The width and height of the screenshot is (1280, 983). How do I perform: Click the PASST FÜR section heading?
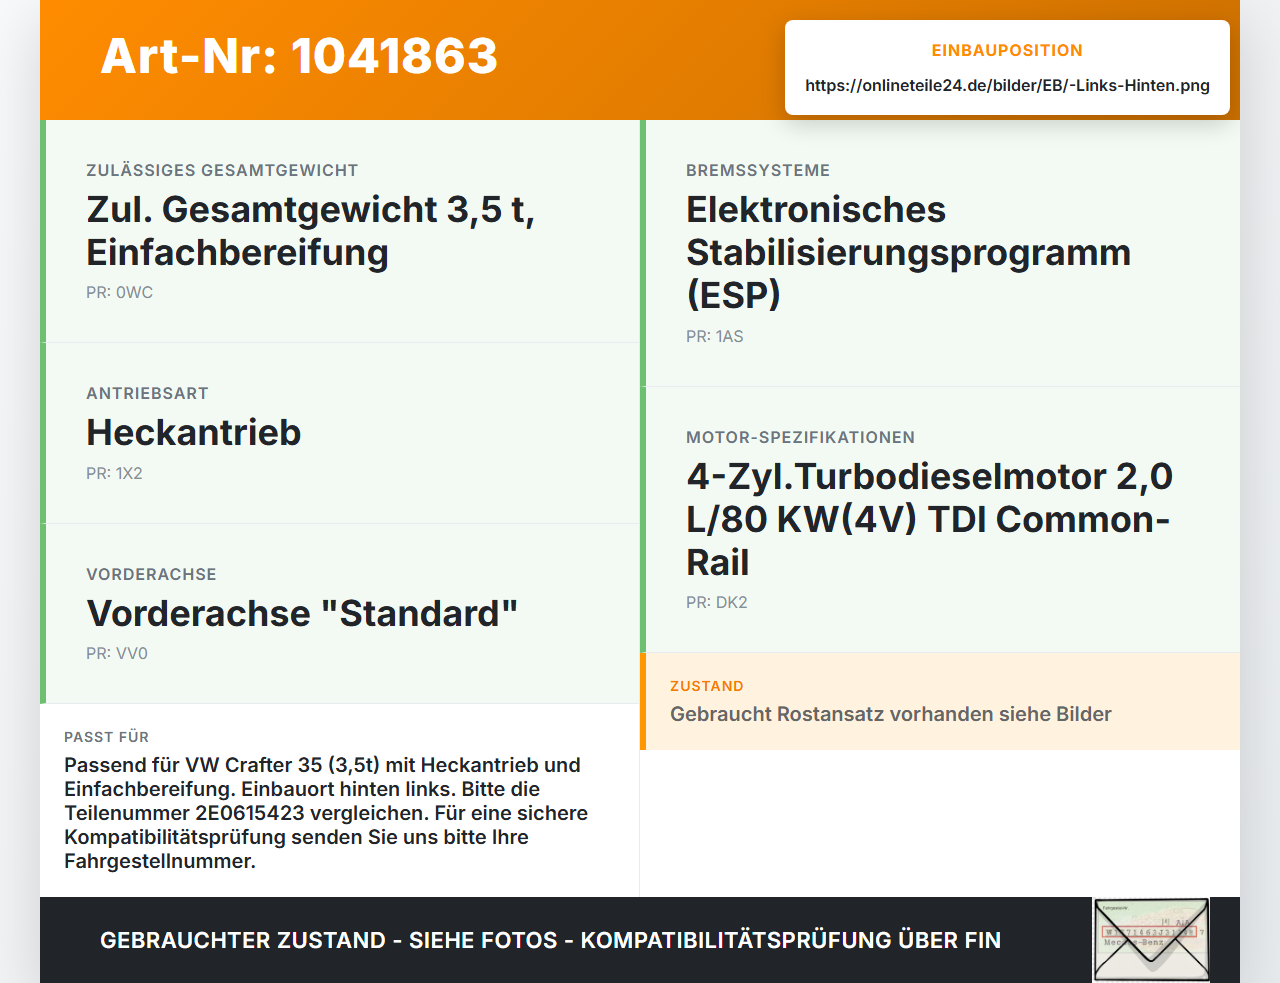106,737
